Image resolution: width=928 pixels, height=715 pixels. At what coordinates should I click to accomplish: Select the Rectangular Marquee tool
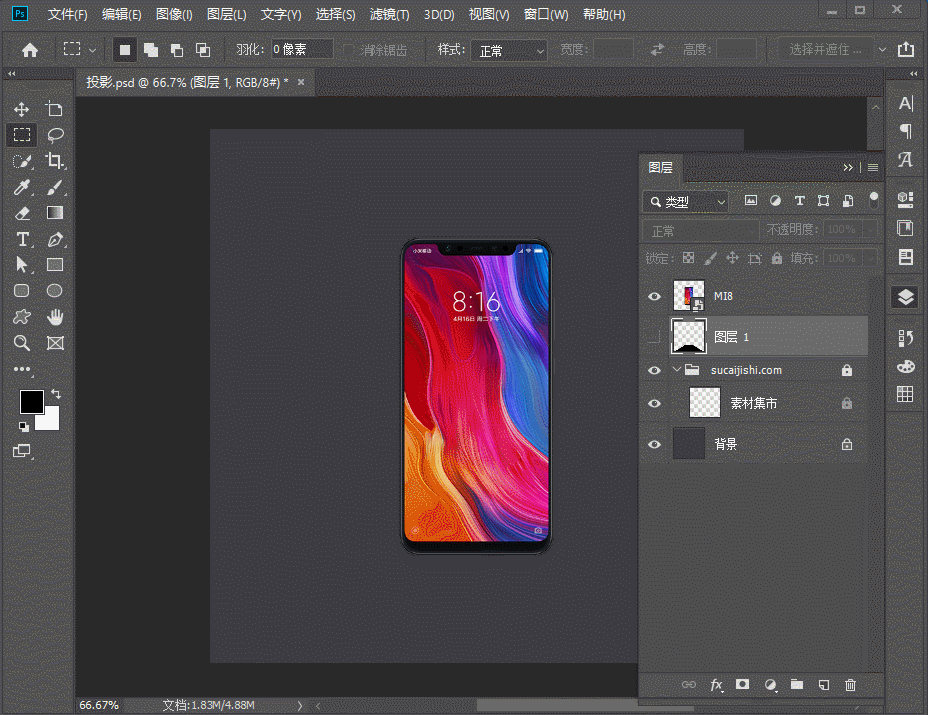(x=22, y=135)
